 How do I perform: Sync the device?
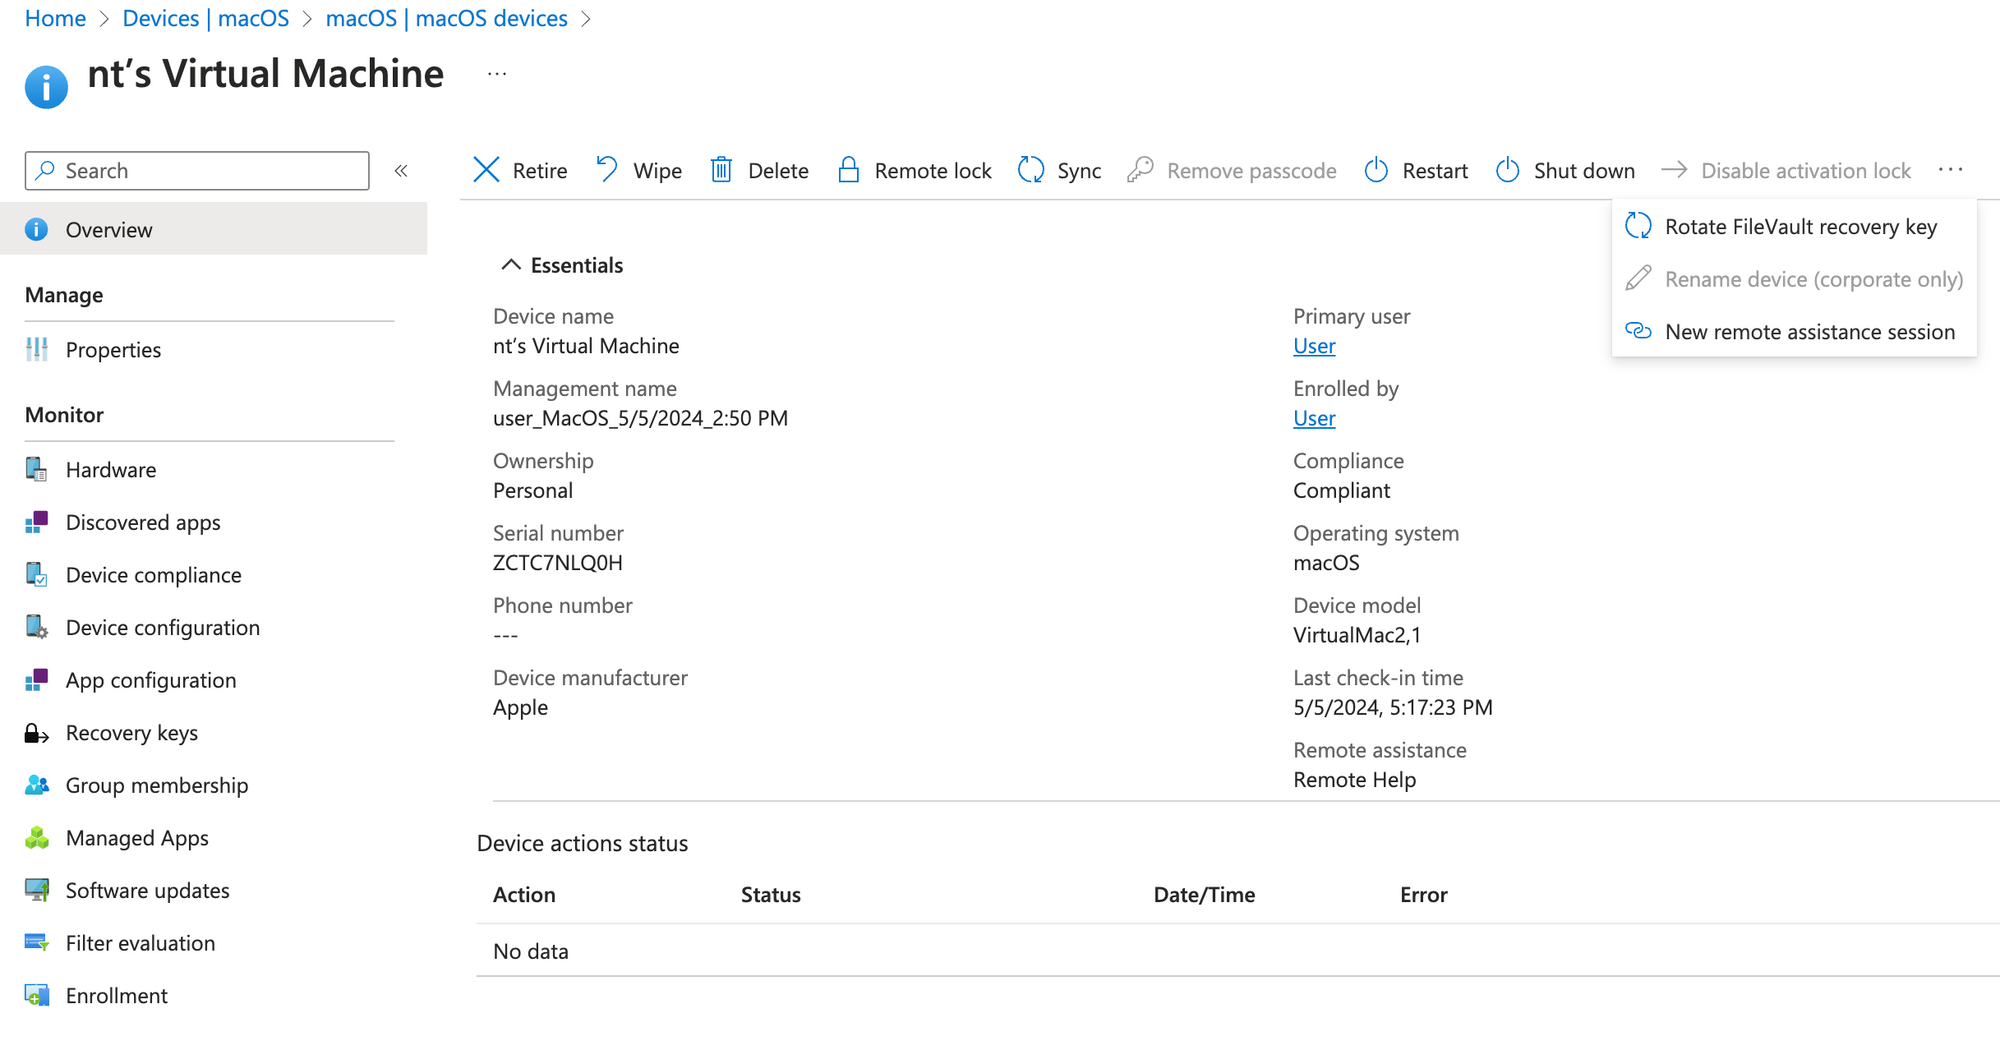click(x=1058, y=170)
